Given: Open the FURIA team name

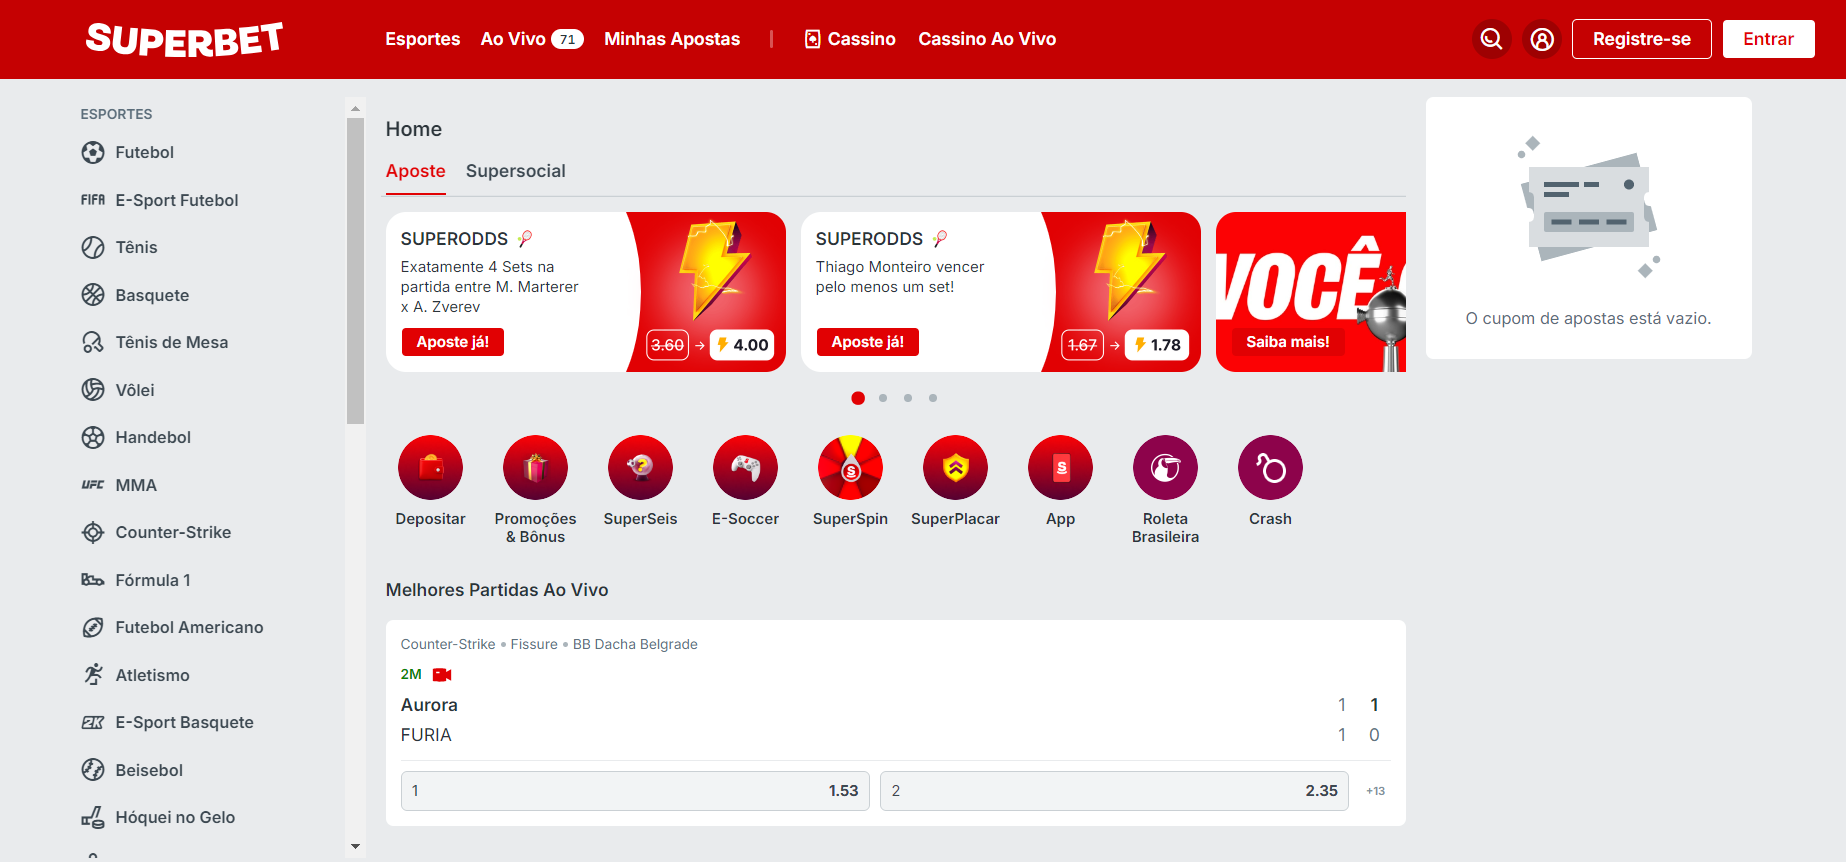Looking at the screenshot, I should click(x=426, y=735).
